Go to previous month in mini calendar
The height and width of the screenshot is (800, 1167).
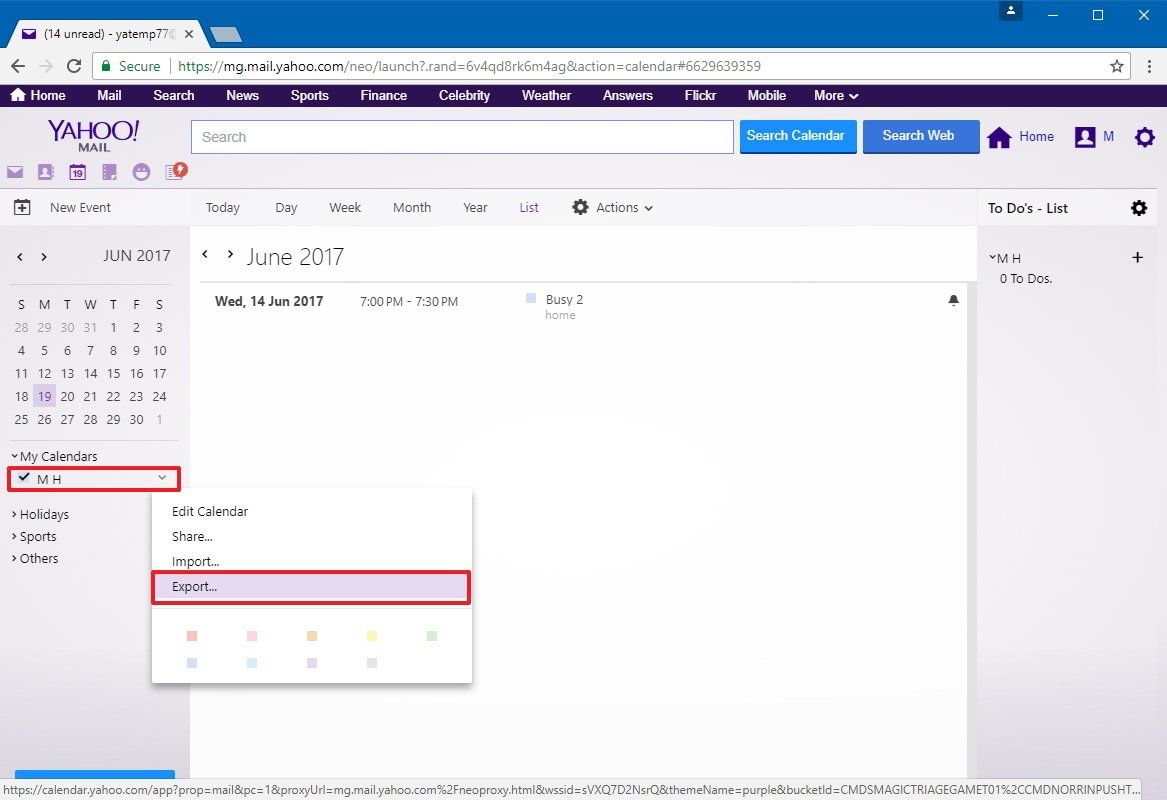tap(20, 257)
